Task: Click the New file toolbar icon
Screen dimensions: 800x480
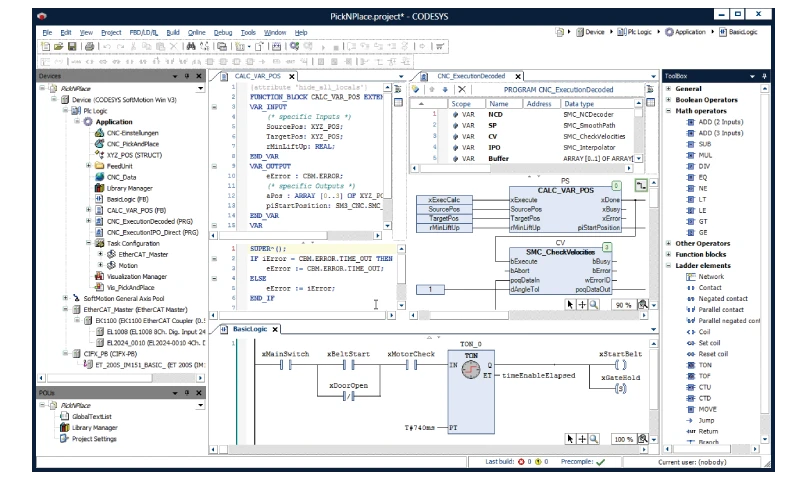Action: pyautogui.click(x=45, y=46)
